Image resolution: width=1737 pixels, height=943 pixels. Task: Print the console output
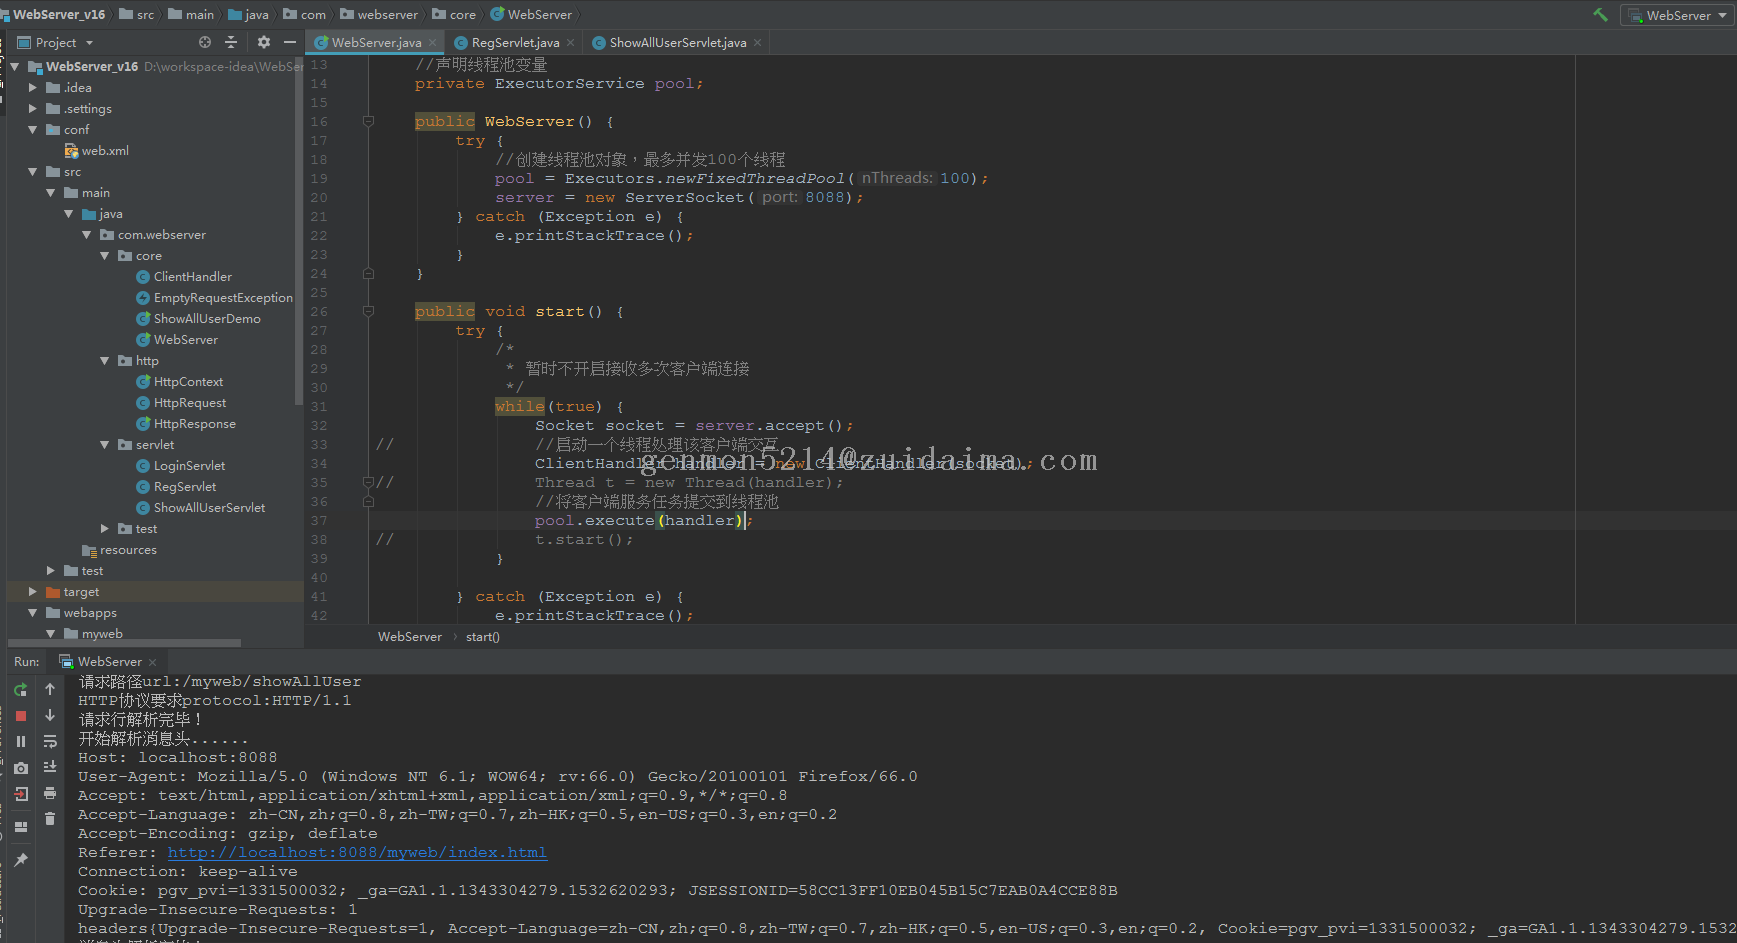(x=50, y=793)
